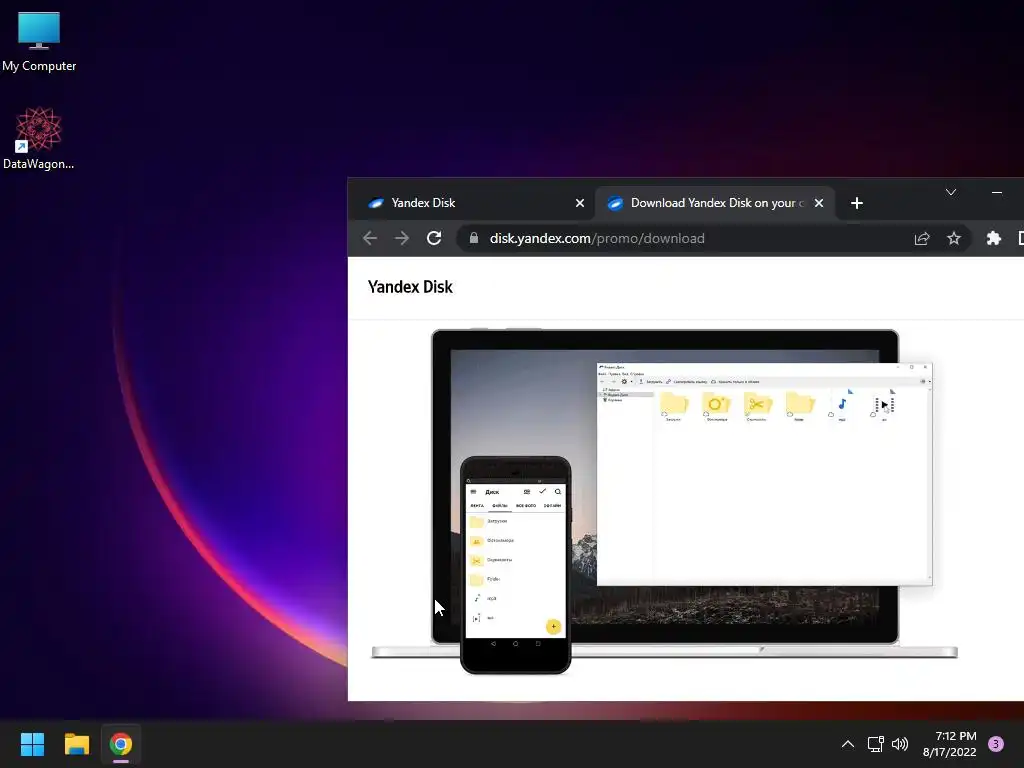
Task: Open the DataWagon desktop shortcut
Action: [39, 138]
